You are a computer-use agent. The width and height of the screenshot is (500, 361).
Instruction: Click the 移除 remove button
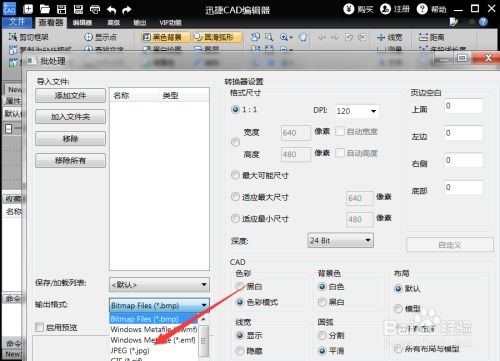pos(70,139)
